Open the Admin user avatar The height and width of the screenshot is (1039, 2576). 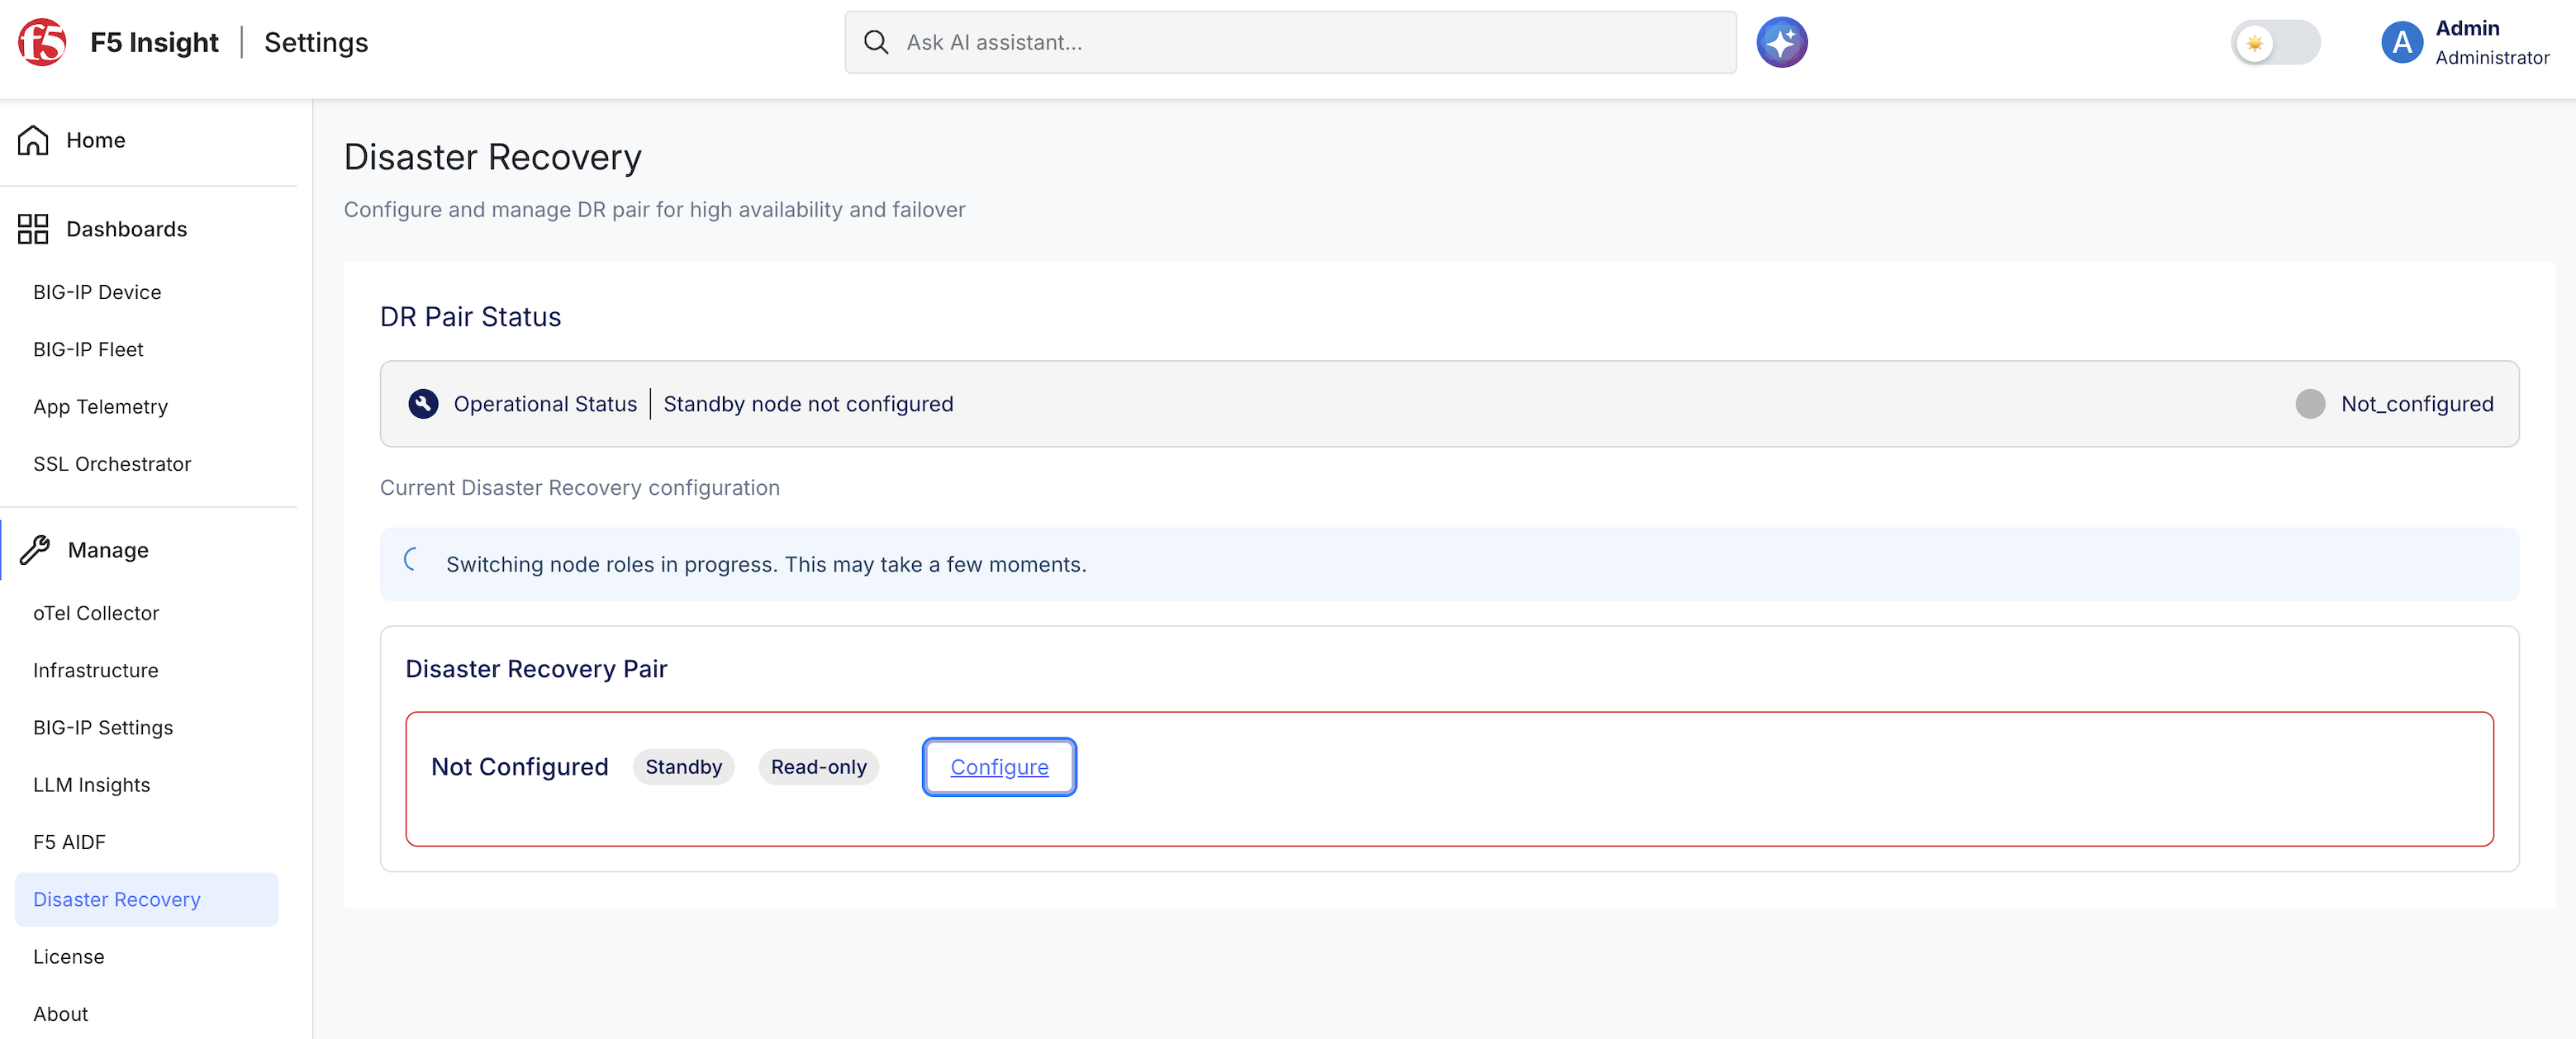pos(2401,43)
